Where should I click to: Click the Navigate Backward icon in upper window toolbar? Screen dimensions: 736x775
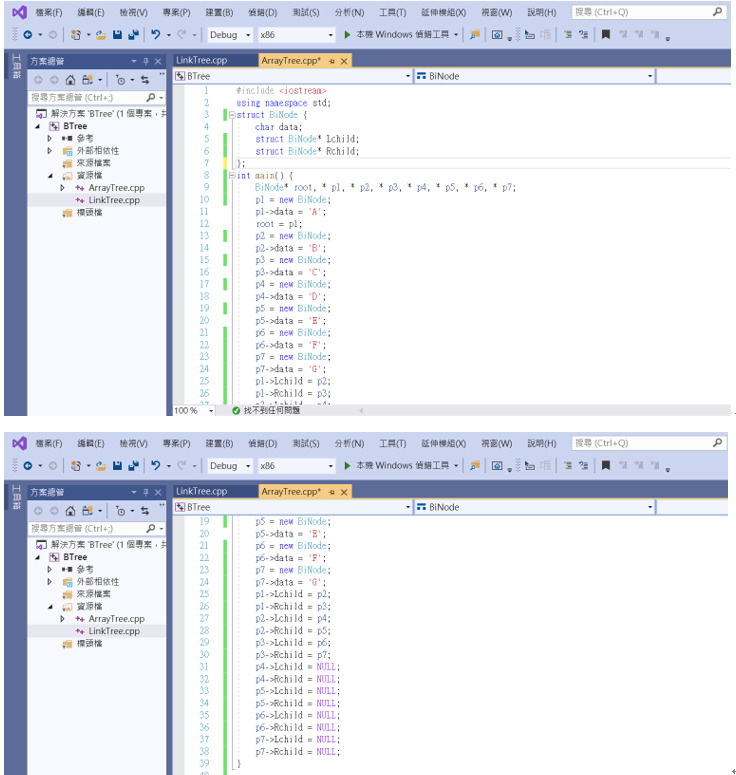click(x=28, y=35)
